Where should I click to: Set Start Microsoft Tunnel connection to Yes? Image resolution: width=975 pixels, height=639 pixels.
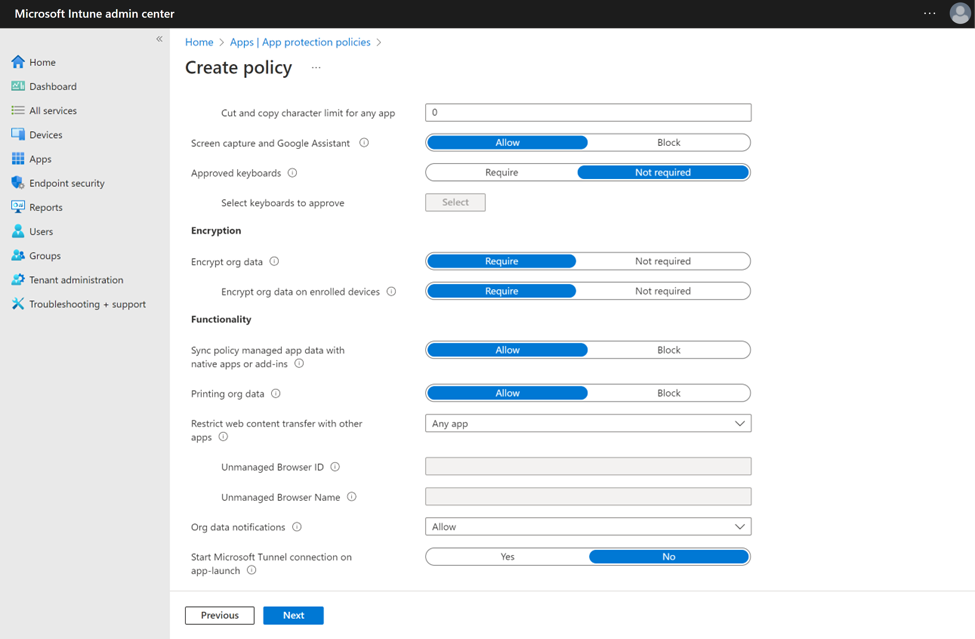pyautogui.click(x=507, y=556)
